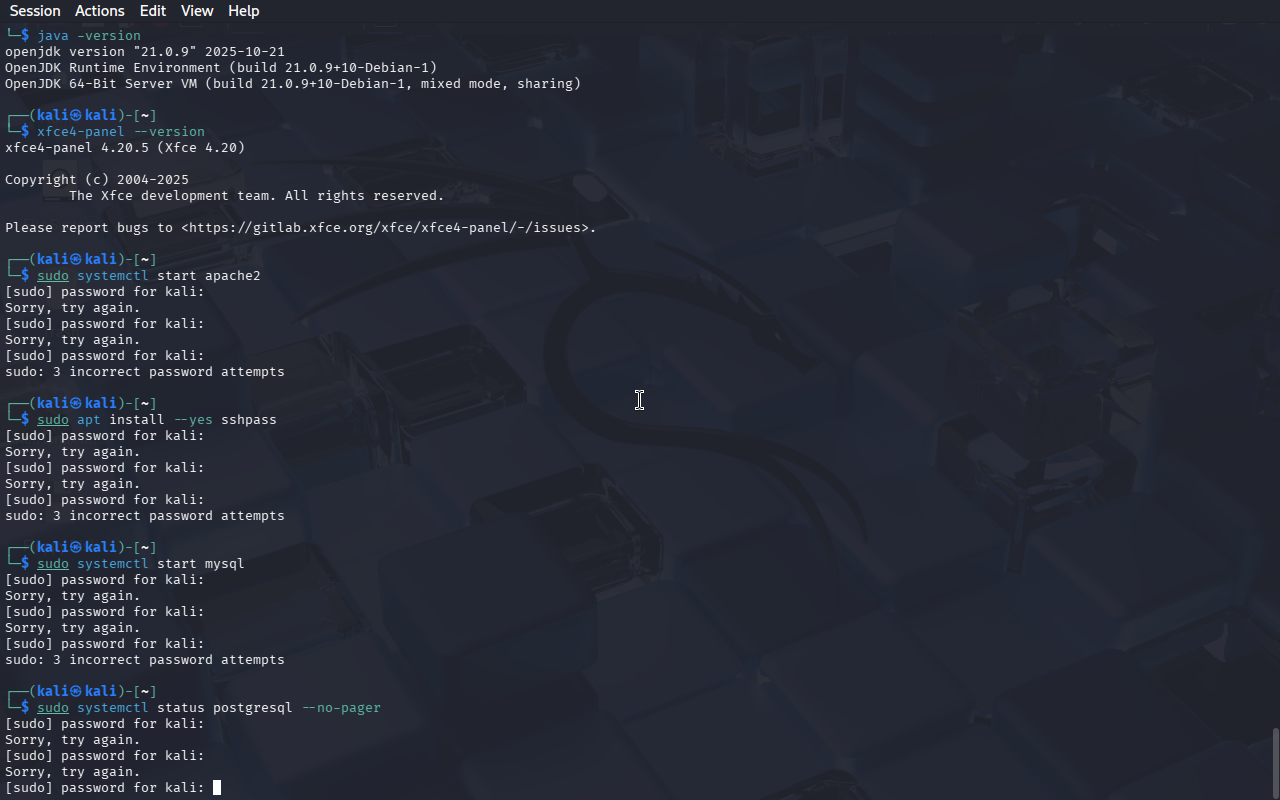Open the Edit menu
This screenshot has height=800, width=1280.
click(153, 11)
